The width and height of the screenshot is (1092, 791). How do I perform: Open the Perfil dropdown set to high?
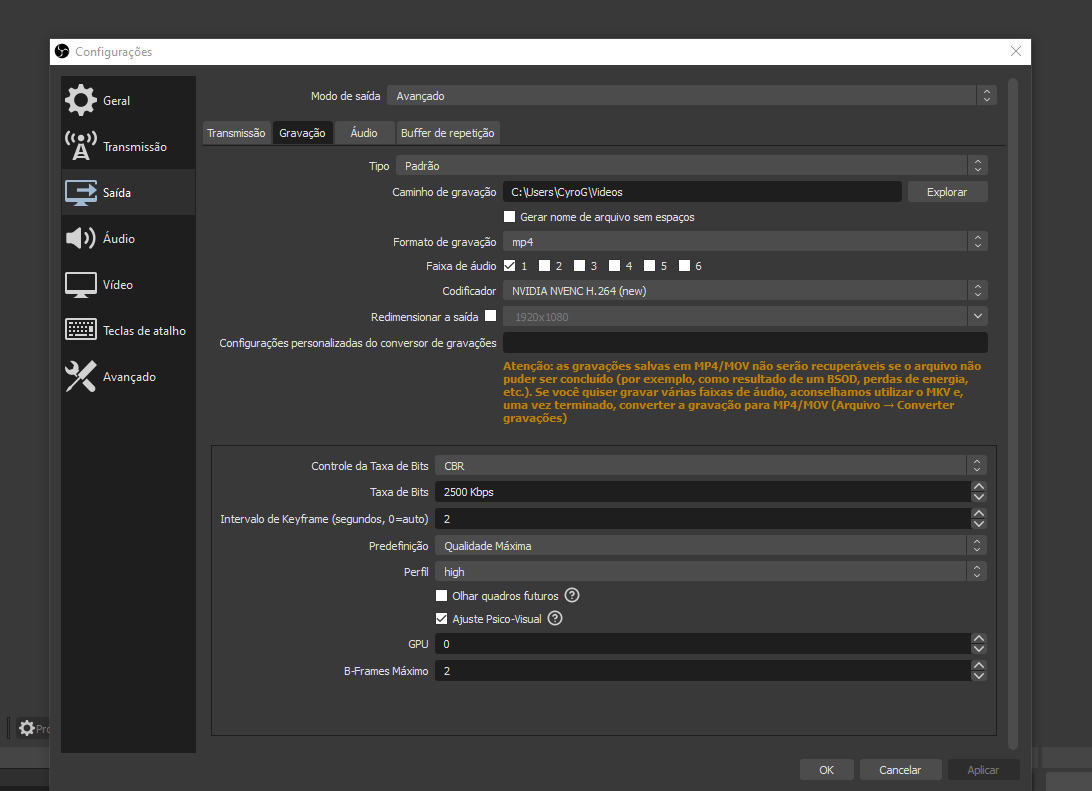click(710, 572)
